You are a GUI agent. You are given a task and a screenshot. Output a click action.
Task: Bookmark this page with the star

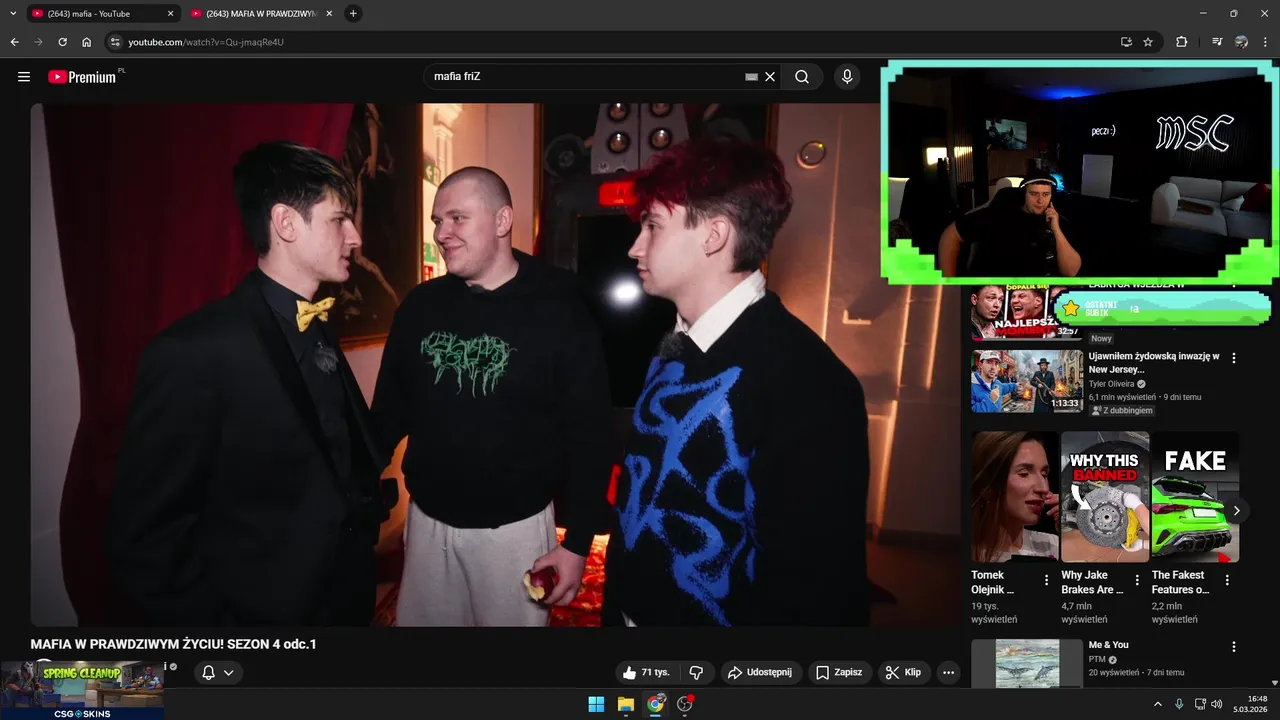point(1148,42)
